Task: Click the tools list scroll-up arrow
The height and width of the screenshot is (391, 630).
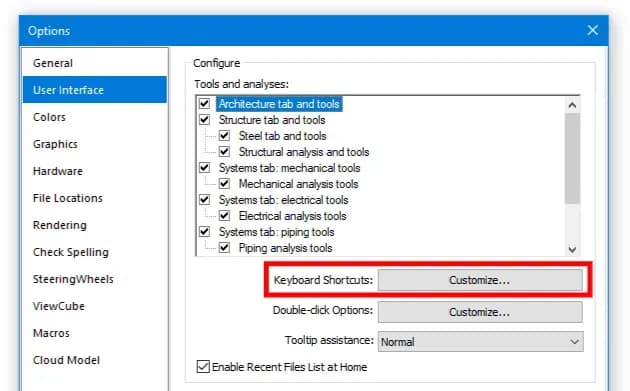Action: pyautogui.click(x=572, y=105)
